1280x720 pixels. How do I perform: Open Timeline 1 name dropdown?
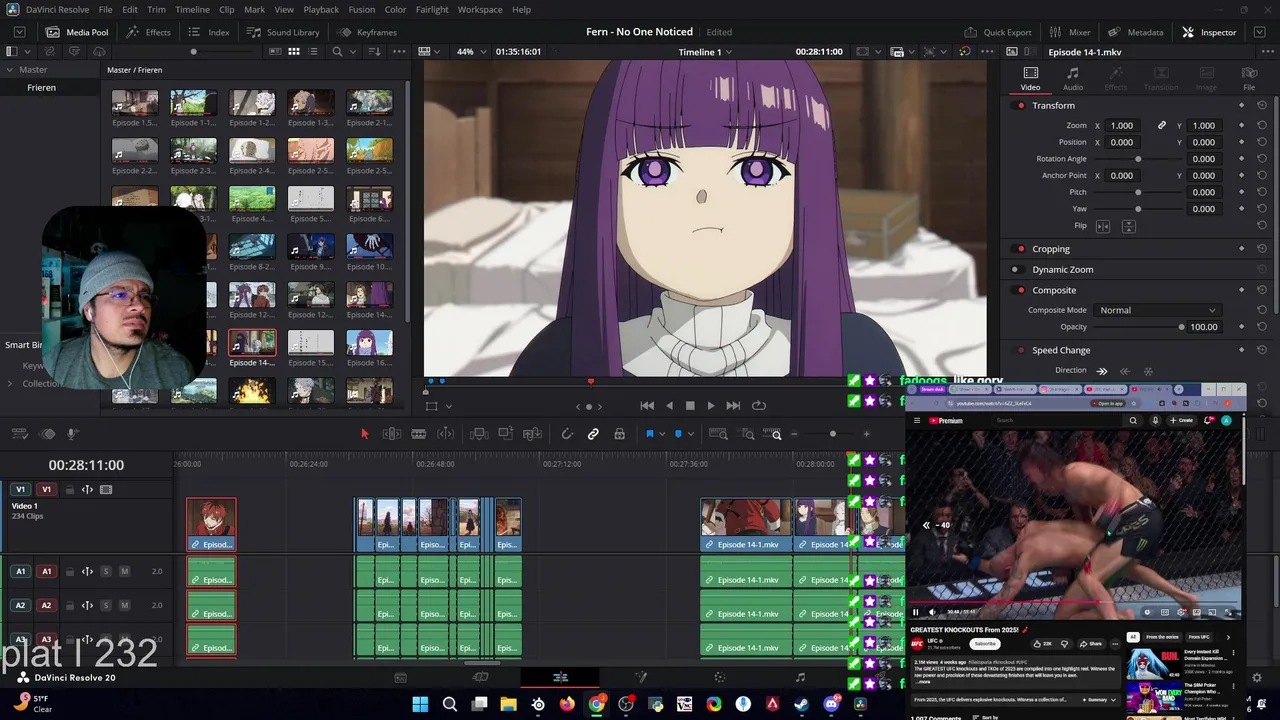click(705, 52)
